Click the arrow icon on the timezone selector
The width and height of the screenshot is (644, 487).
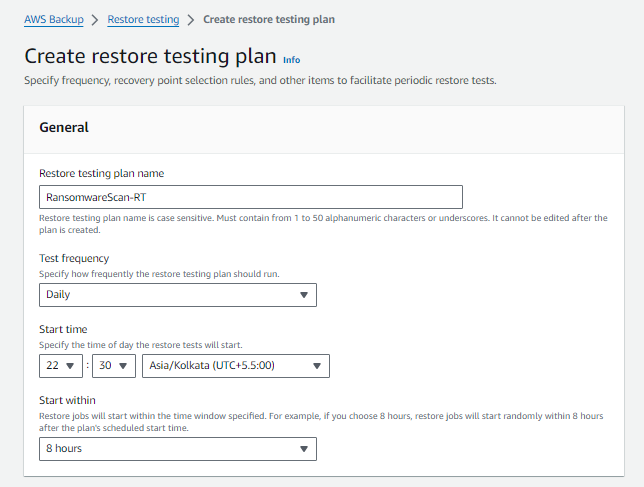317,366
